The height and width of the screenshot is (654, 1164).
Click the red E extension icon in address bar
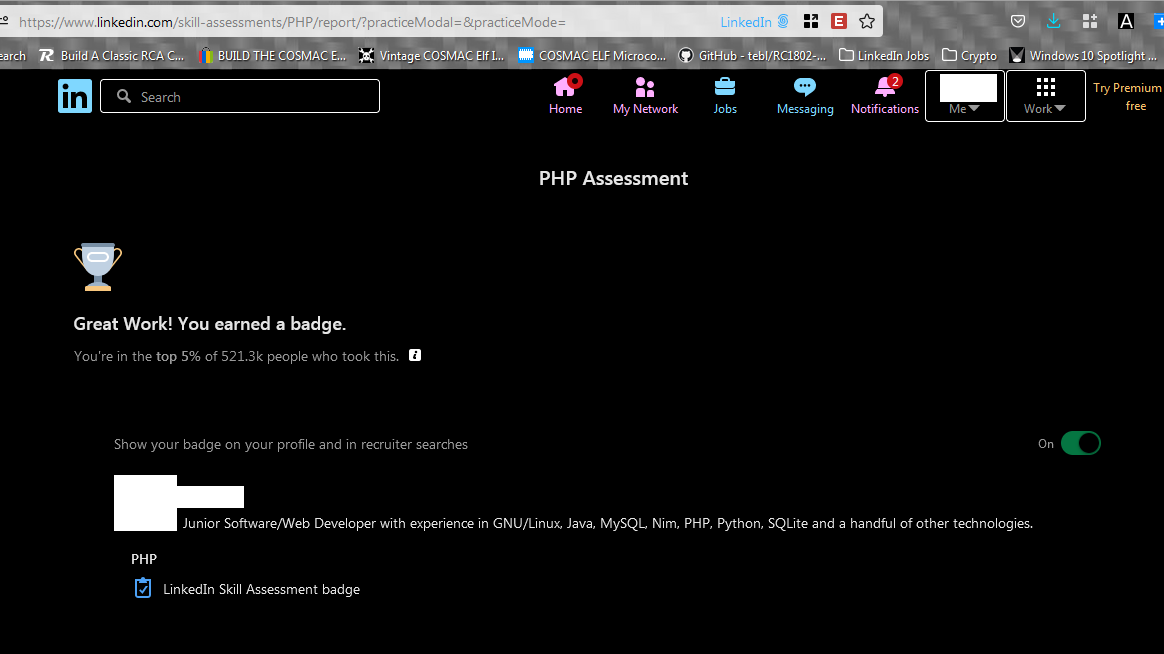(x=839, y=22)
